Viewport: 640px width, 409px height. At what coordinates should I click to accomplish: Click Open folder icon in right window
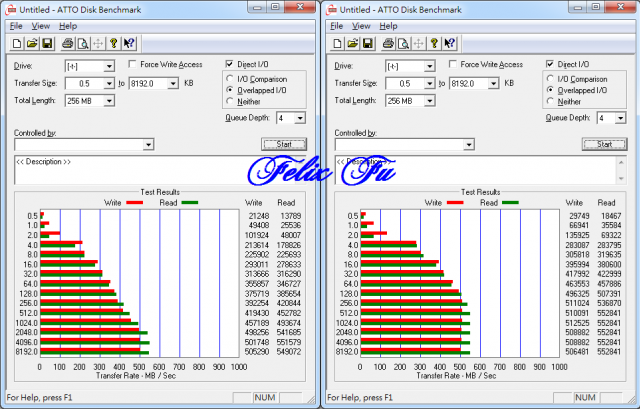[x=353, y=43]
